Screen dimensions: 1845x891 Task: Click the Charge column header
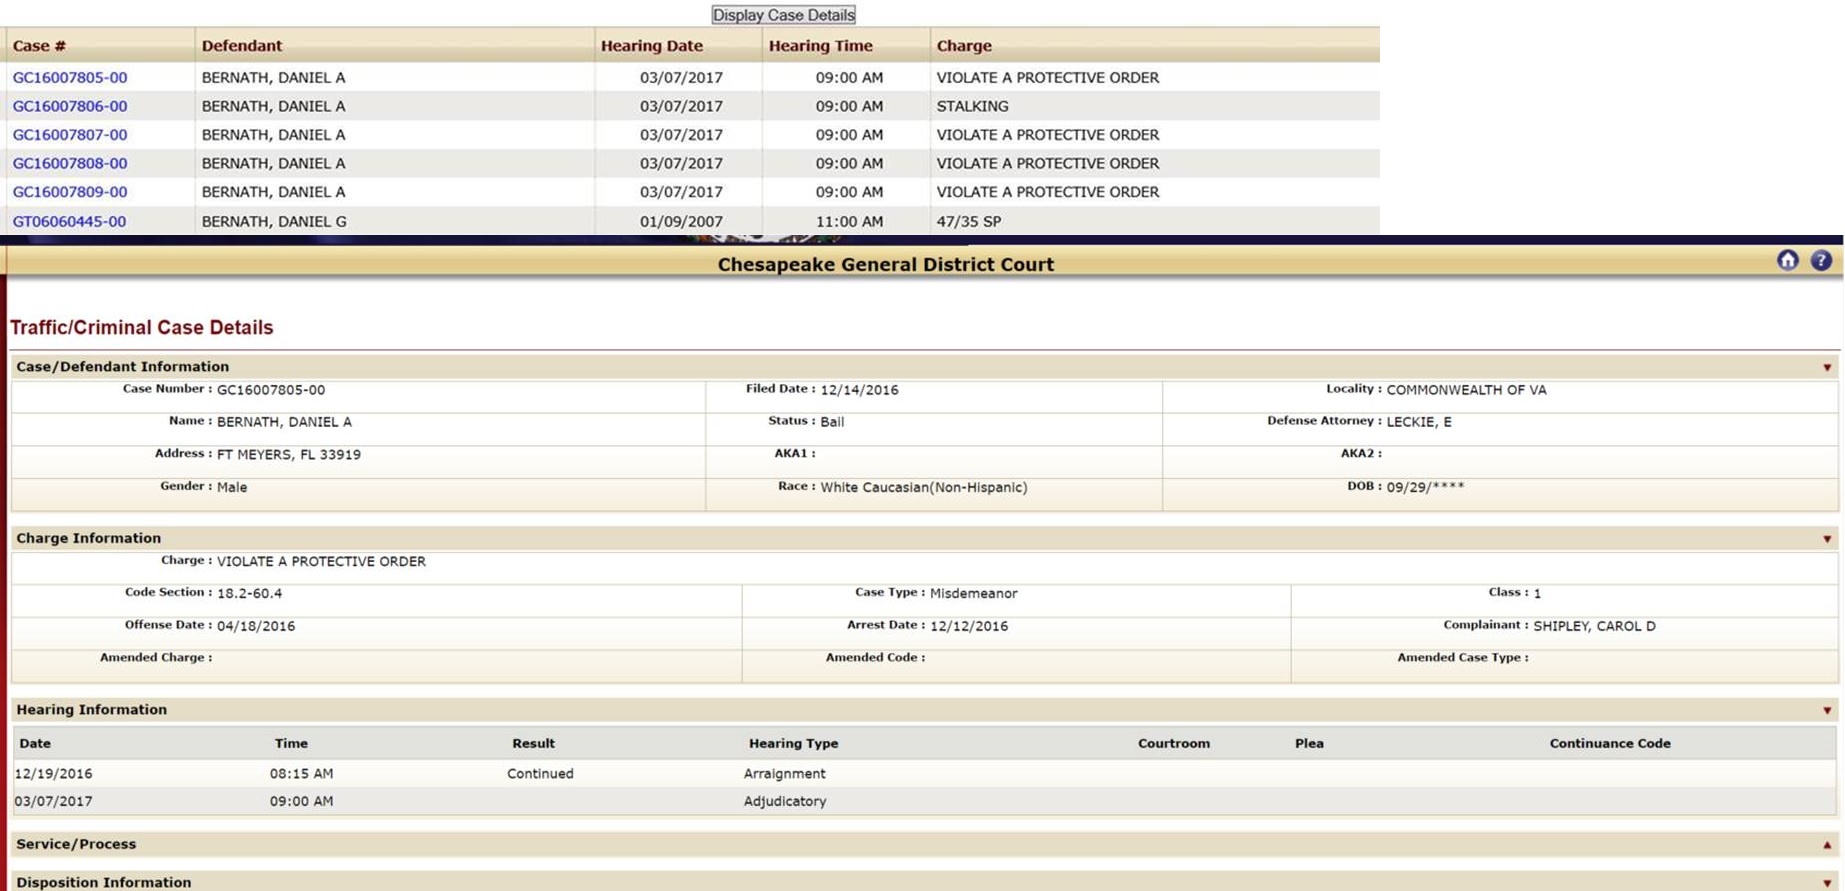[x=964, y=46]
